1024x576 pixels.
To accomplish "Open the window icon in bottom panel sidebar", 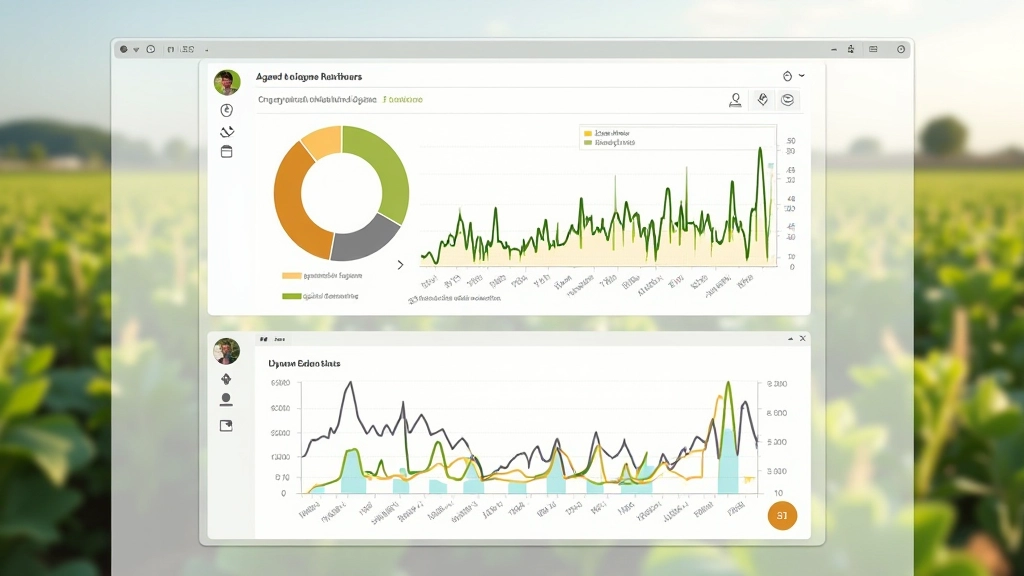I will coord(226,425).
